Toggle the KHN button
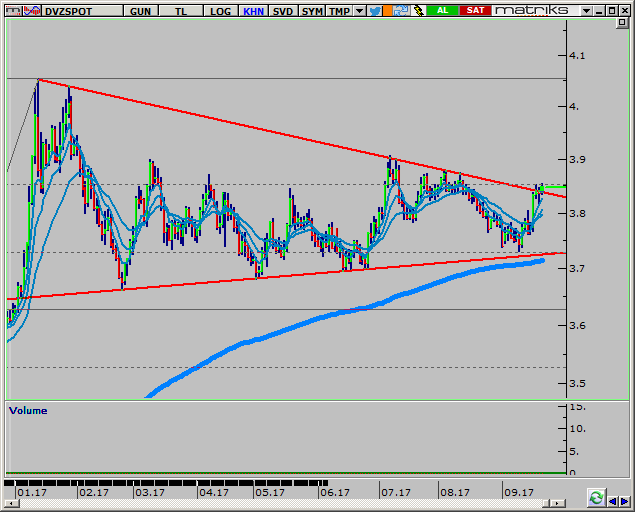 point(254,11)
